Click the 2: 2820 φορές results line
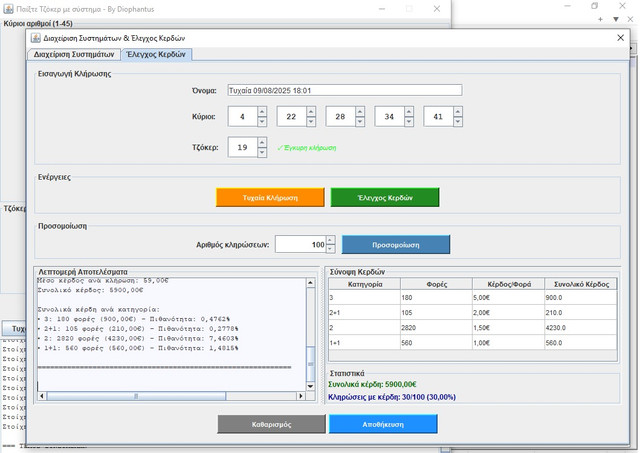The height and width of the screenshot is (453, 640). point(138,339)
